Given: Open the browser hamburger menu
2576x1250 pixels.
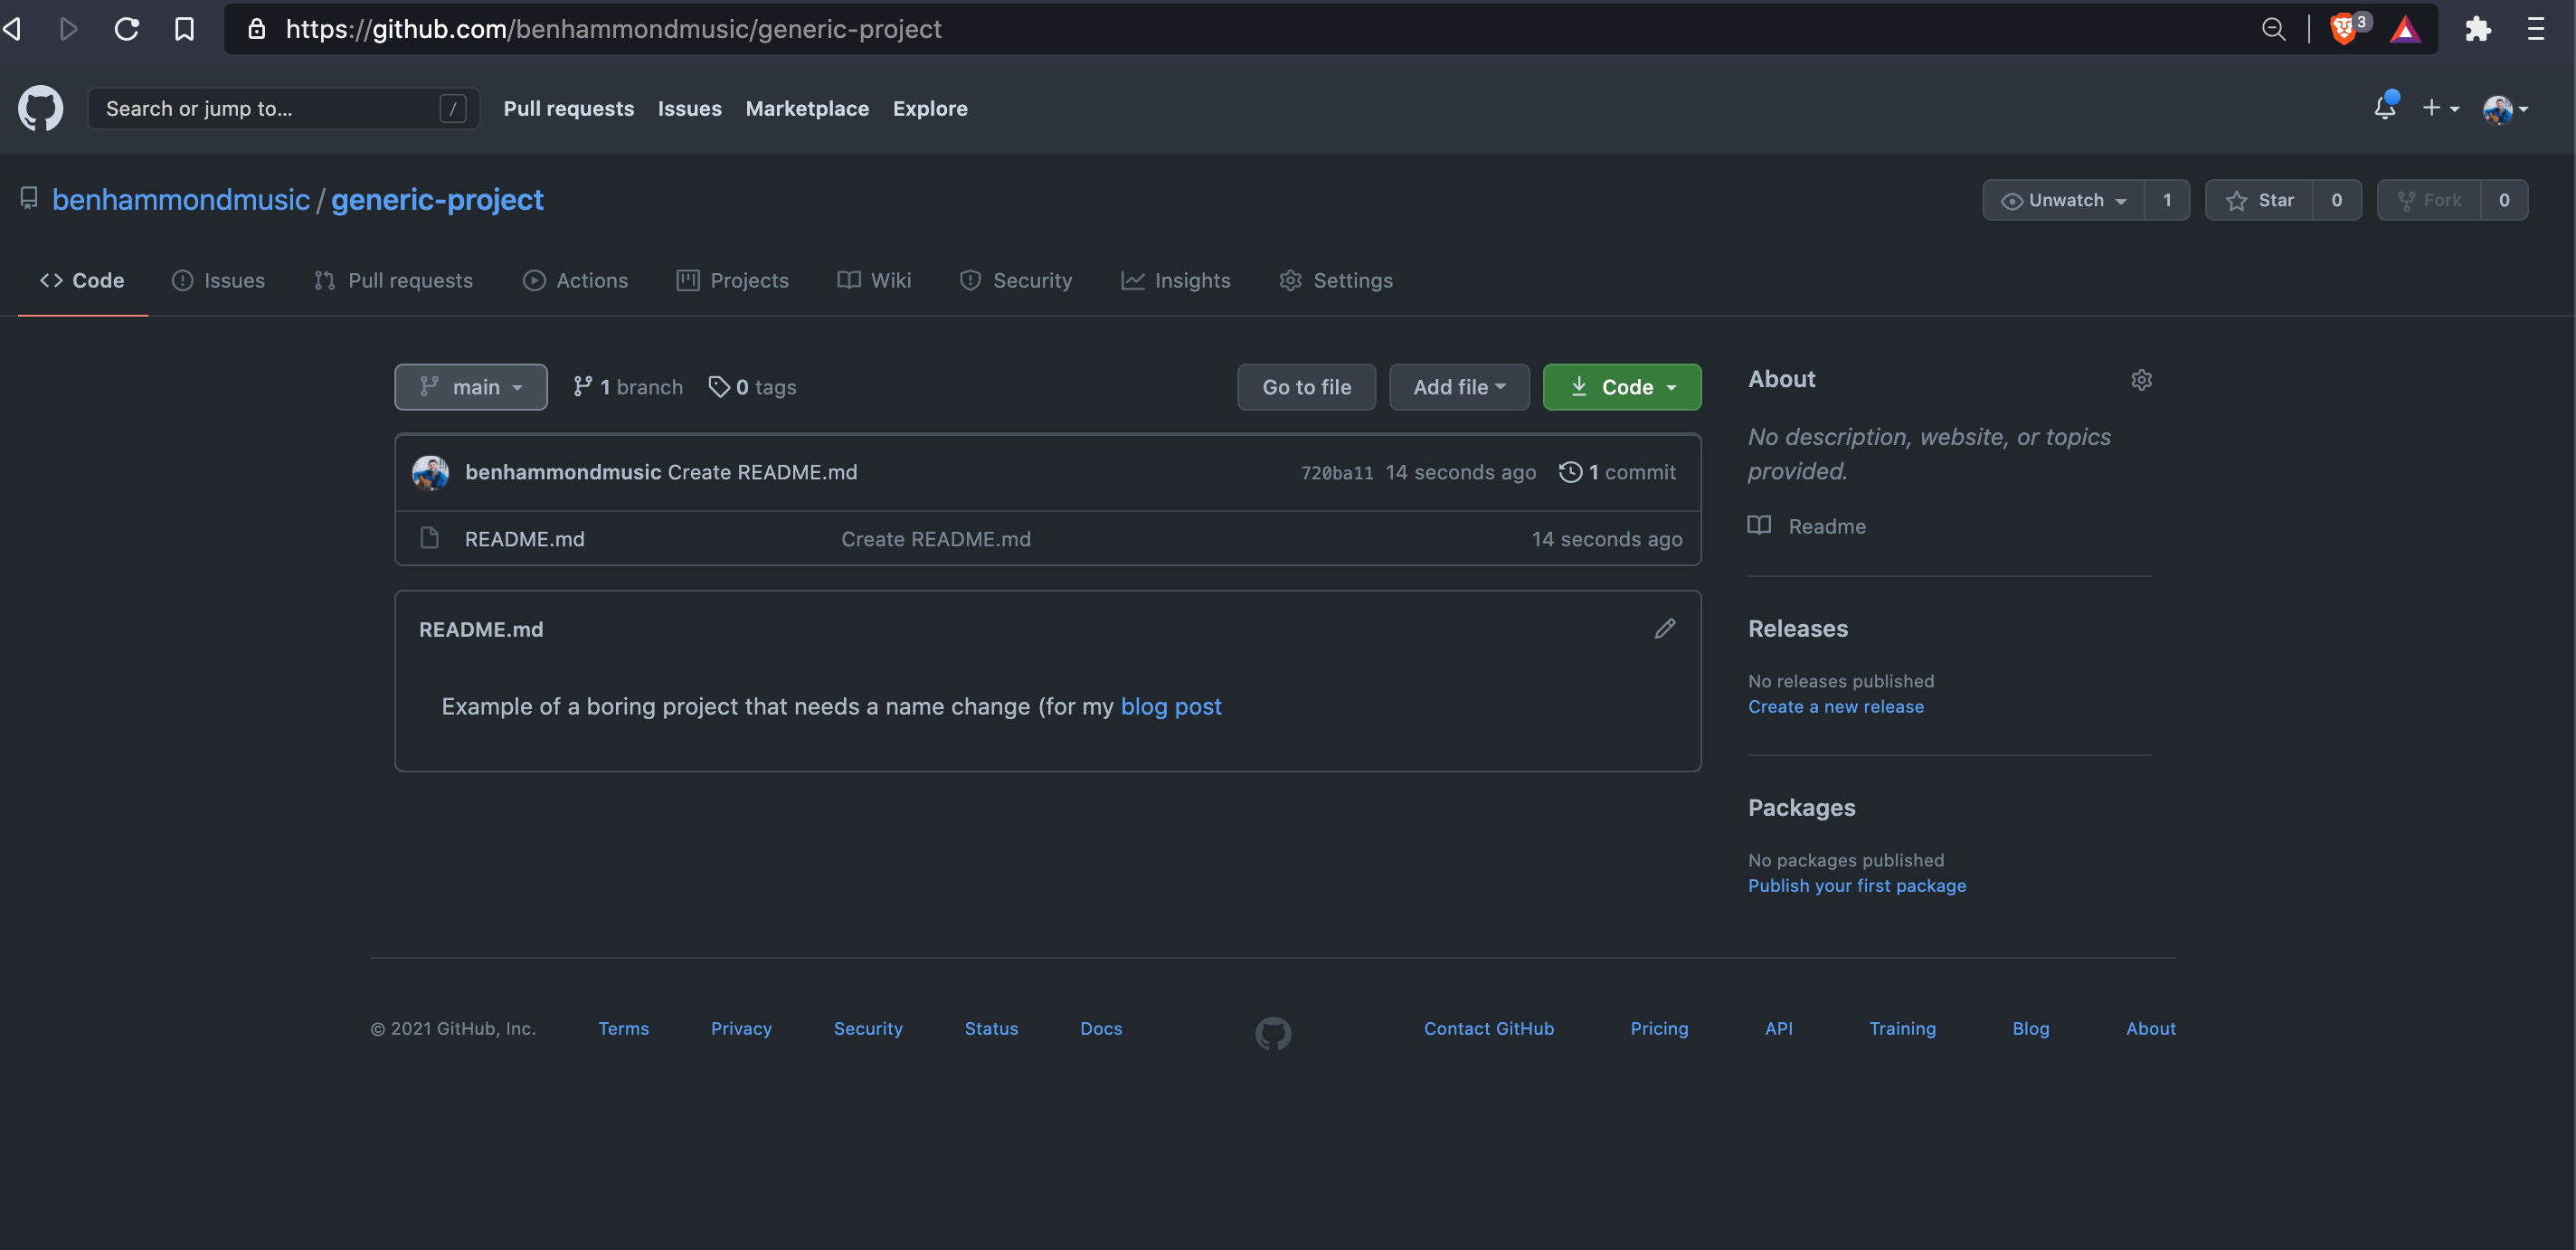Looking at the screenshot, I should pos(2535,29).
